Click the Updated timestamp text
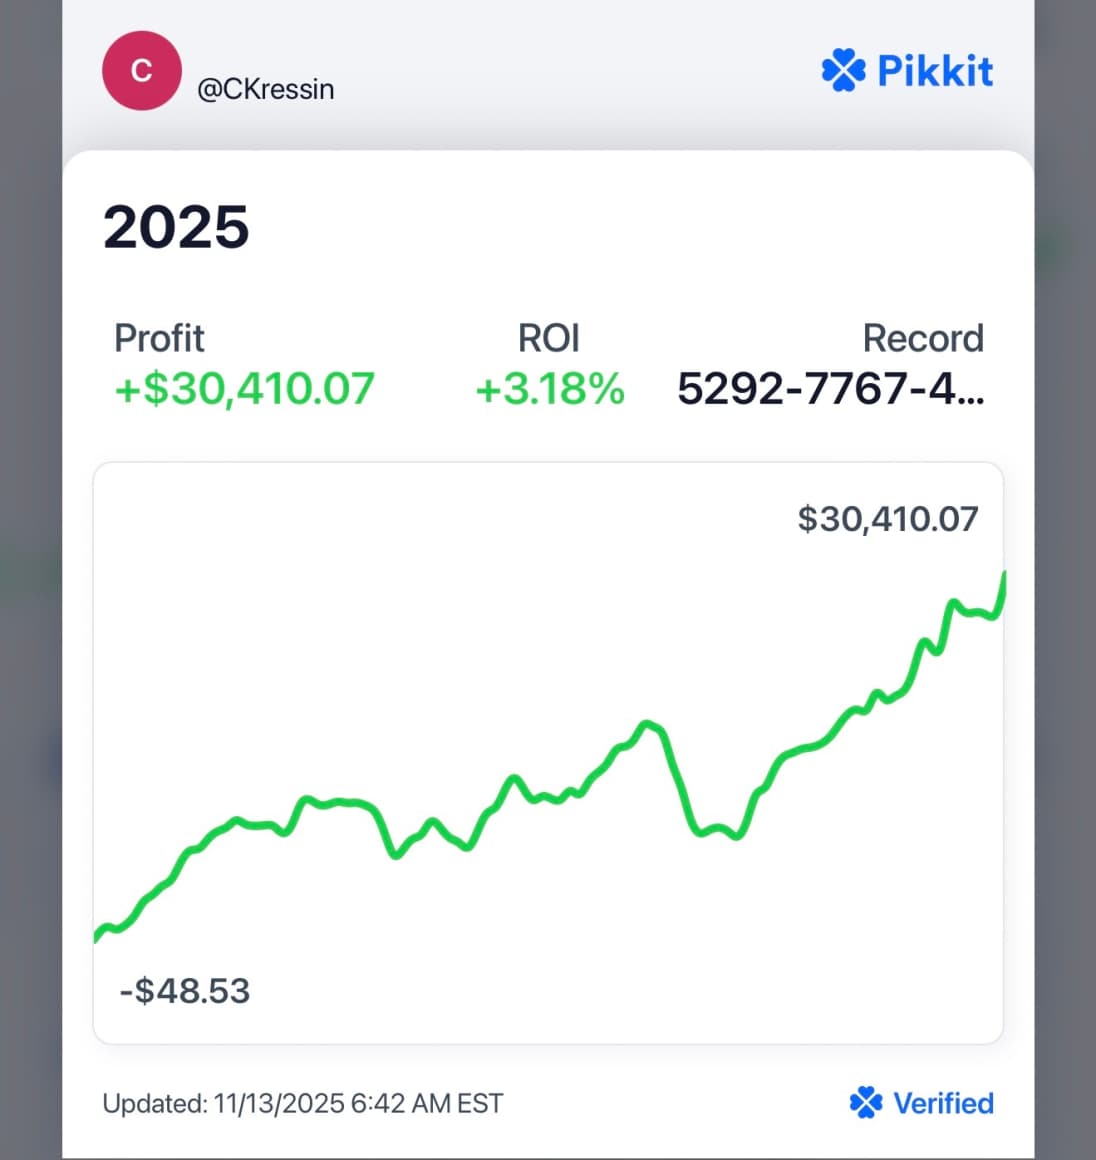 pyautogui.click(x=303, y=1103)
